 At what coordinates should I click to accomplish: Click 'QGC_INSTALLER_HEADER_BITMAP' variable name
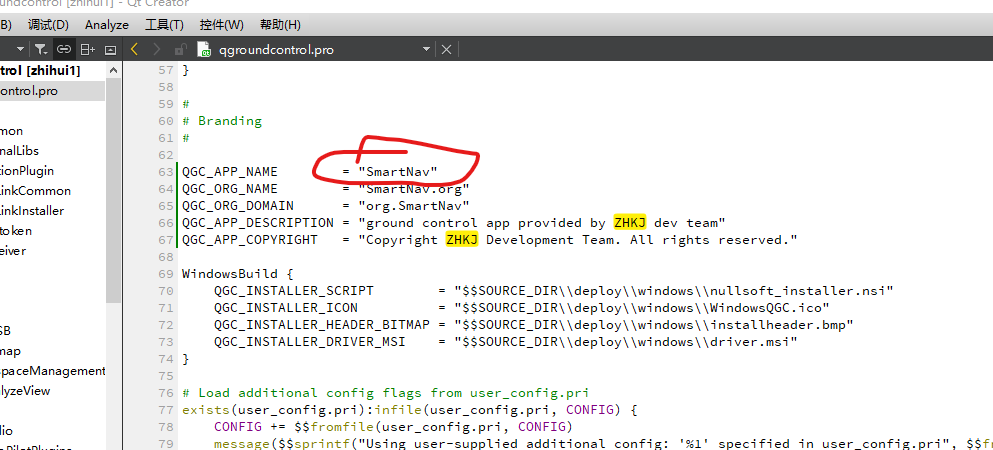(x=321, y=325)
